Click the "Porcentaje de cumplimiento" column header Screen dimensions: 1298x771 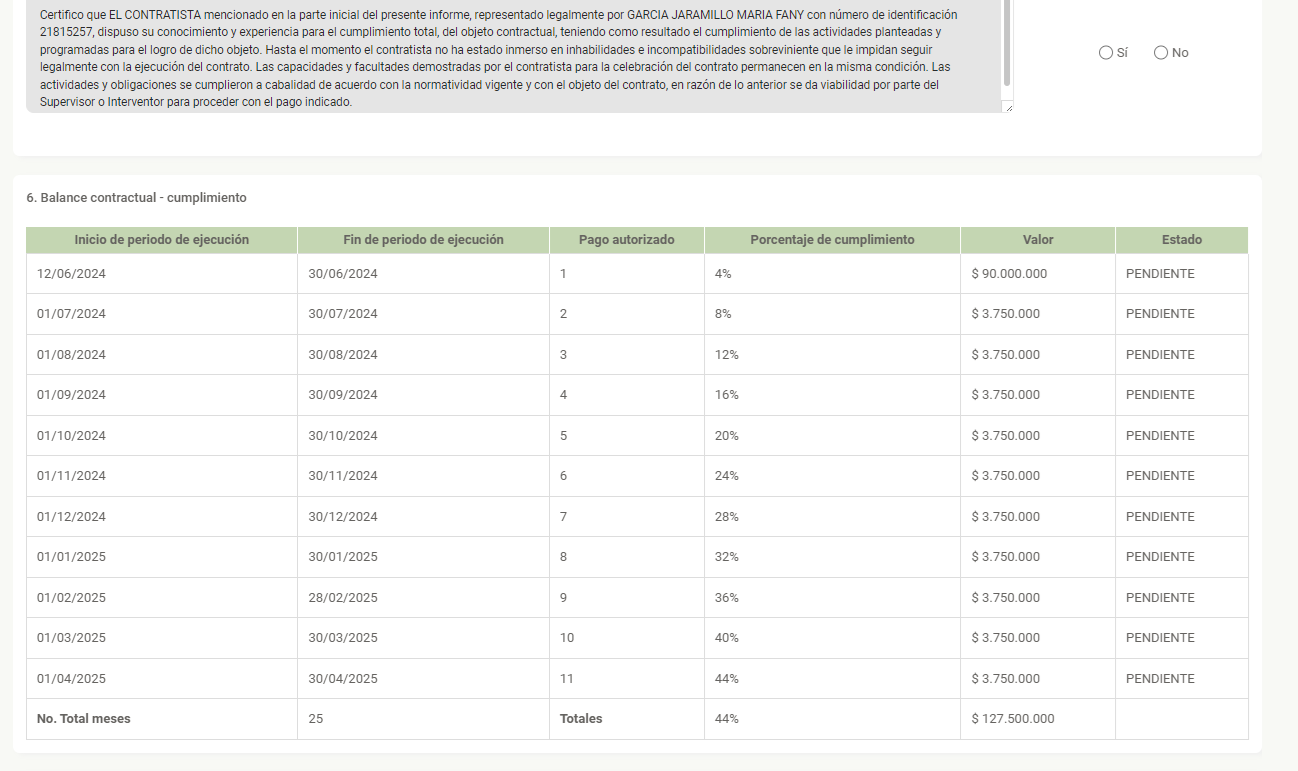(832, 240)
